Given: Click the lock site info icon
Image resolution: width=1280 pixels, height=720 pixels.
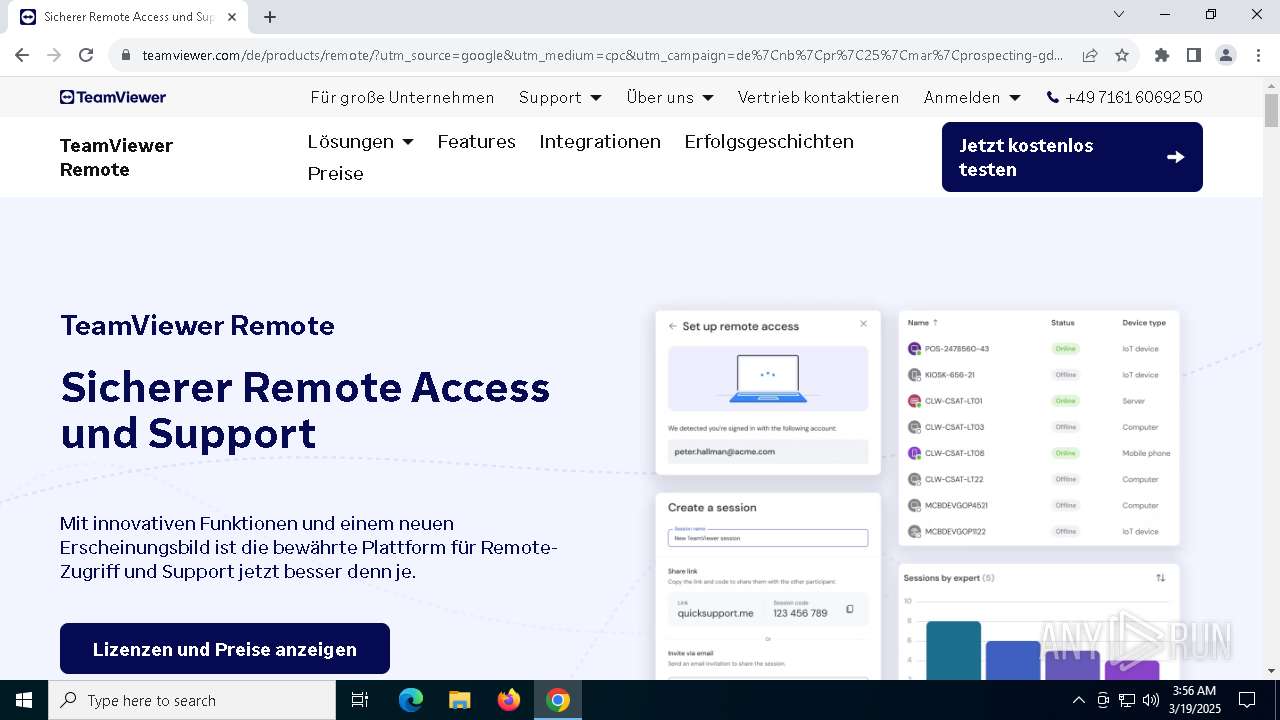Looking at the screenshot, I should (126, 56).
